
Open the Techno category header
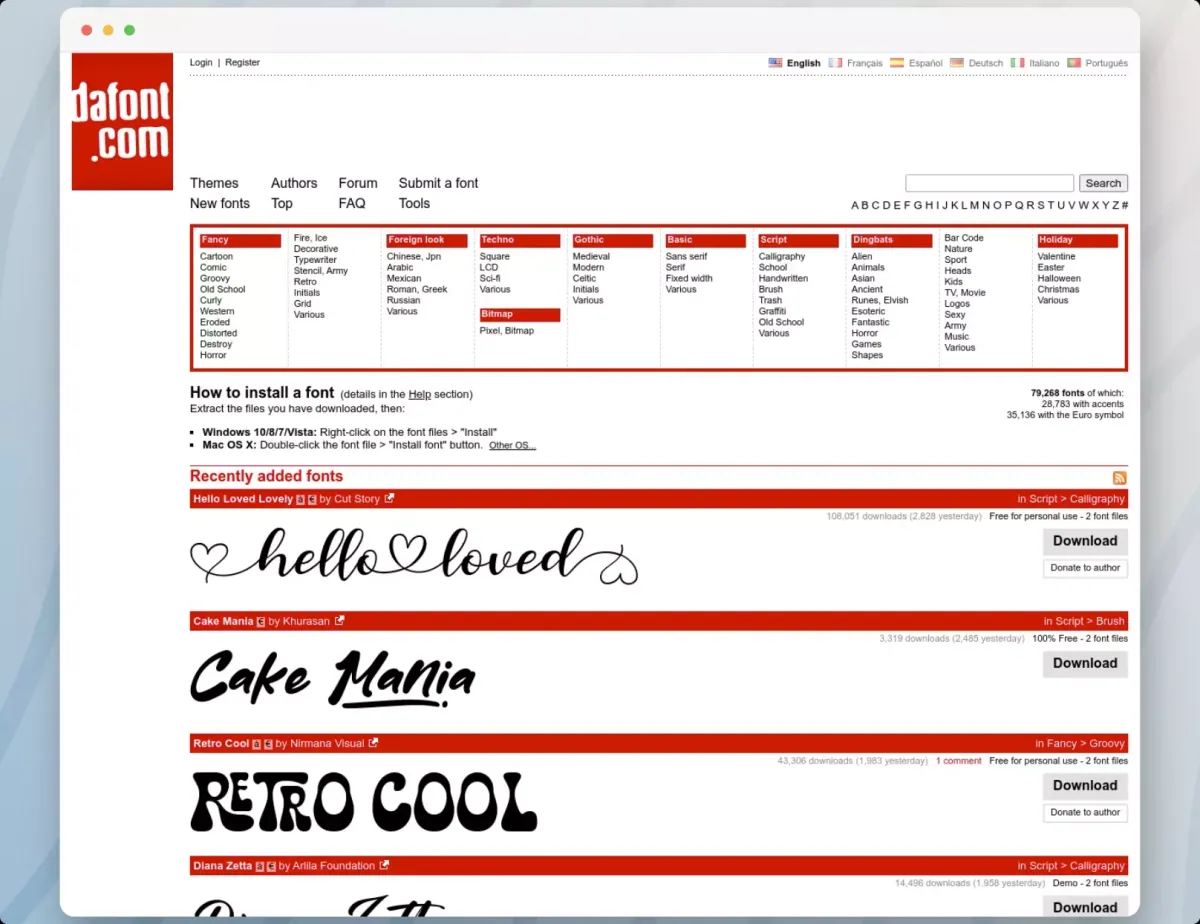(x=520, y=240)
